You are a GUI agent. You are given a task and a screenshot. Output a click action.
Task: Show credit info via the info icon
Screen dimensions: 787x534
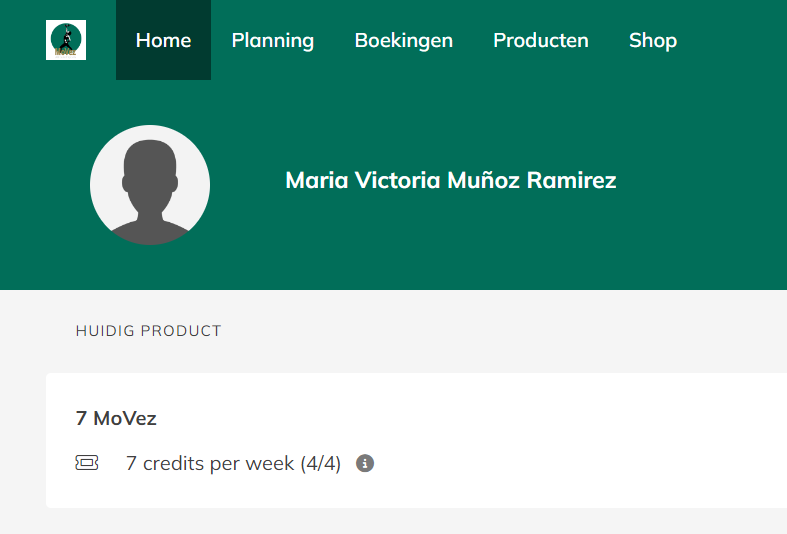[x=365, y=463]
